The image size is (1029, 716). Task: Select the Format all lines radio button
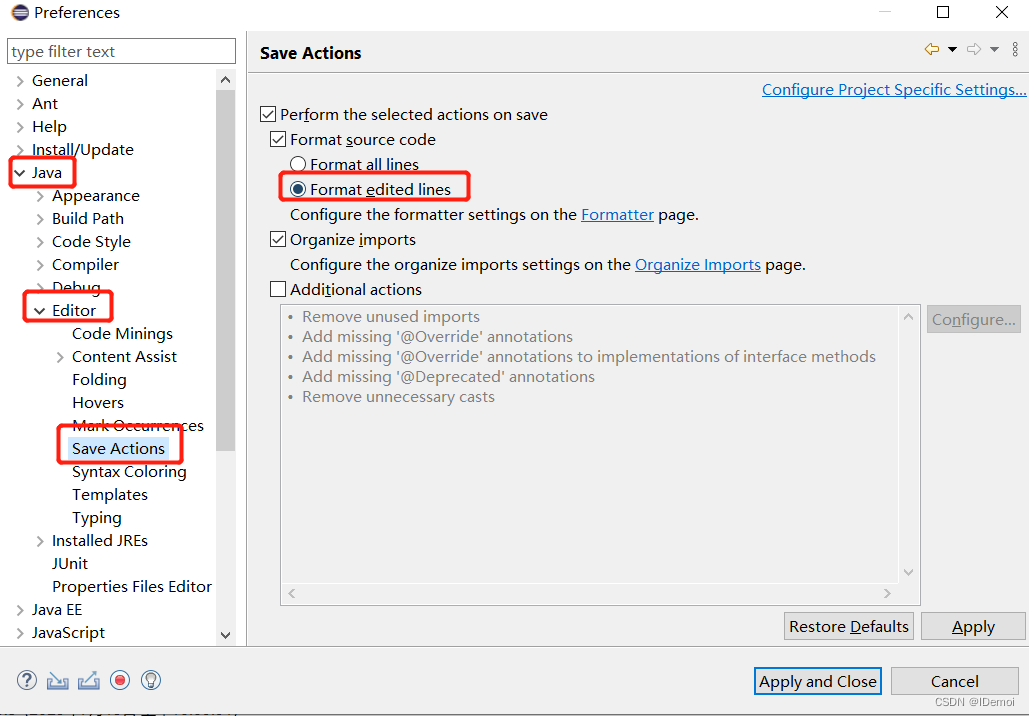(297, 163)
